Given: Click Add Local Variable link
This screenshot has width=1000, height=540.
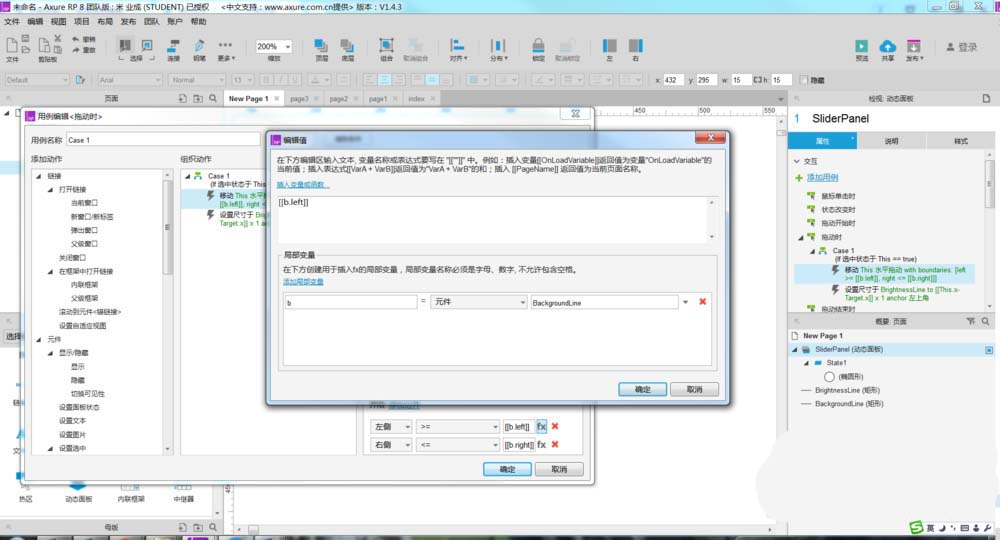Looking at the screenshot, I should tap(303, 282).
